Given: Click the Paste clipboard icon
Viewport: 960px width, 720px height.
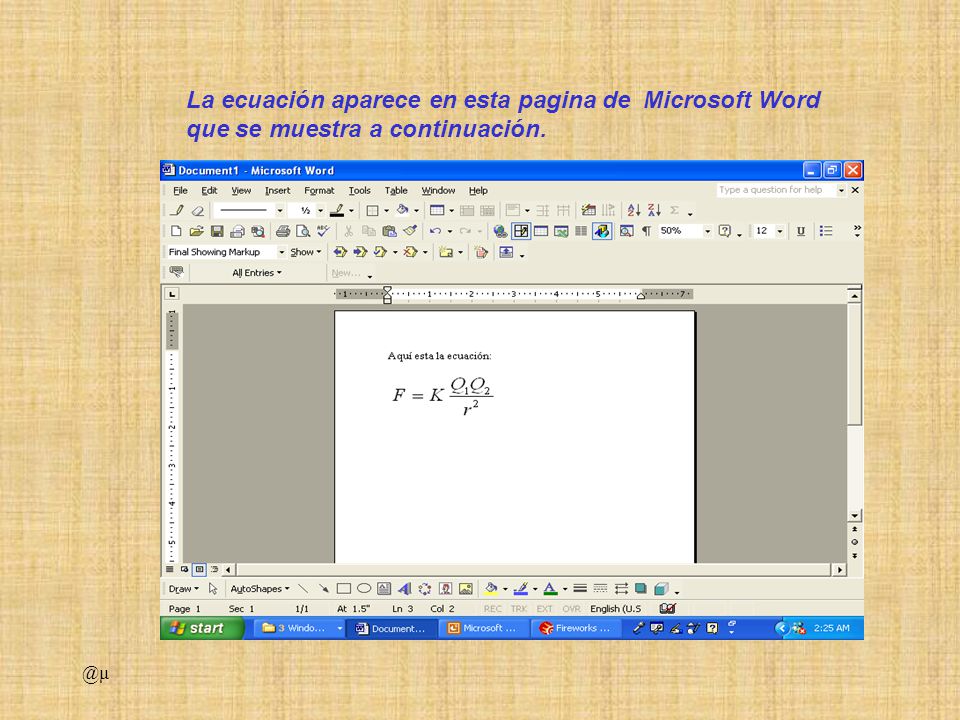Looking at the screenshot, I should click(x=389, y=231).
